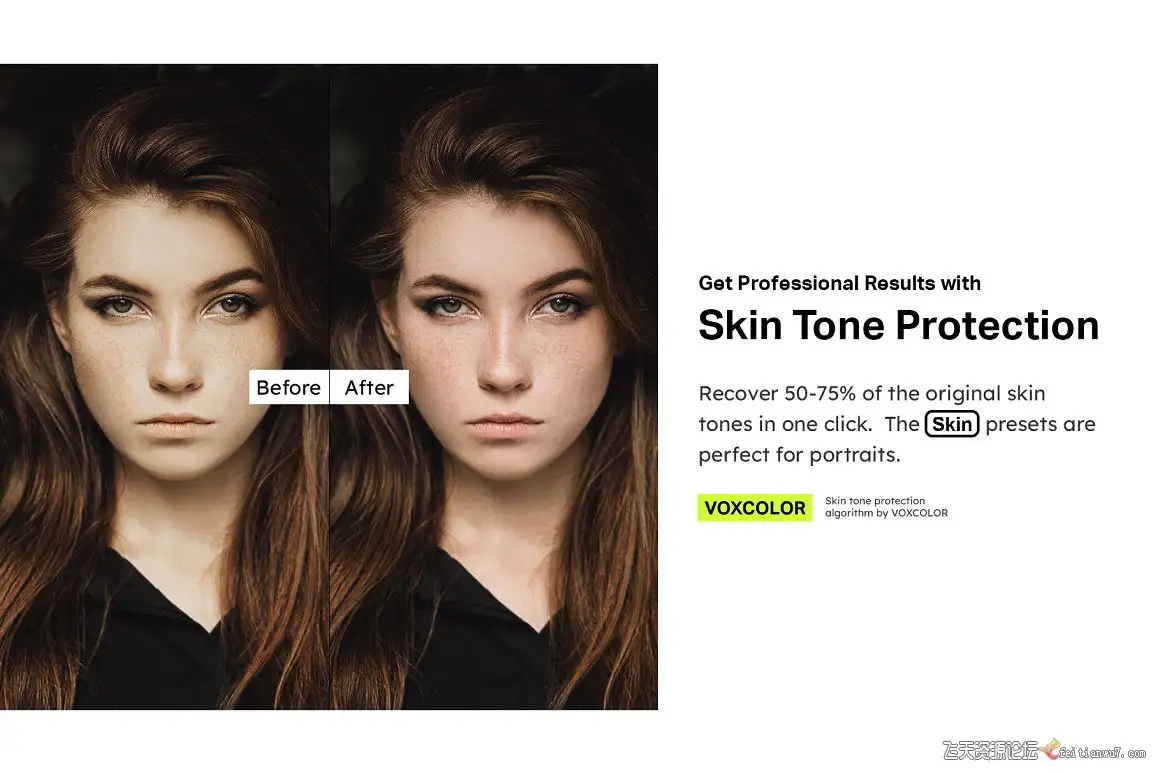The width and height of the screenshot is (1160, 774).
Task: Click the After label
Action: (369, 387)
